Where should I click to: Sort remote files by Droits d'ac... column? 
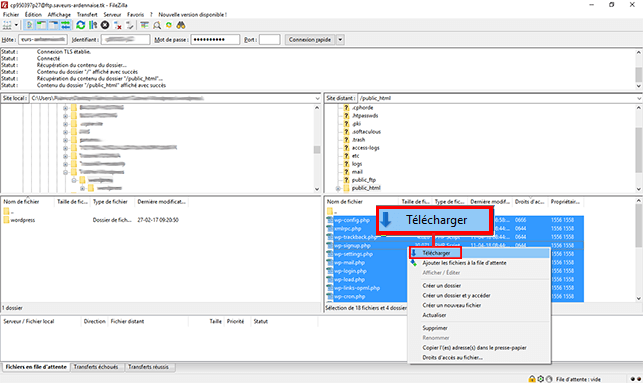click(529, 202)
